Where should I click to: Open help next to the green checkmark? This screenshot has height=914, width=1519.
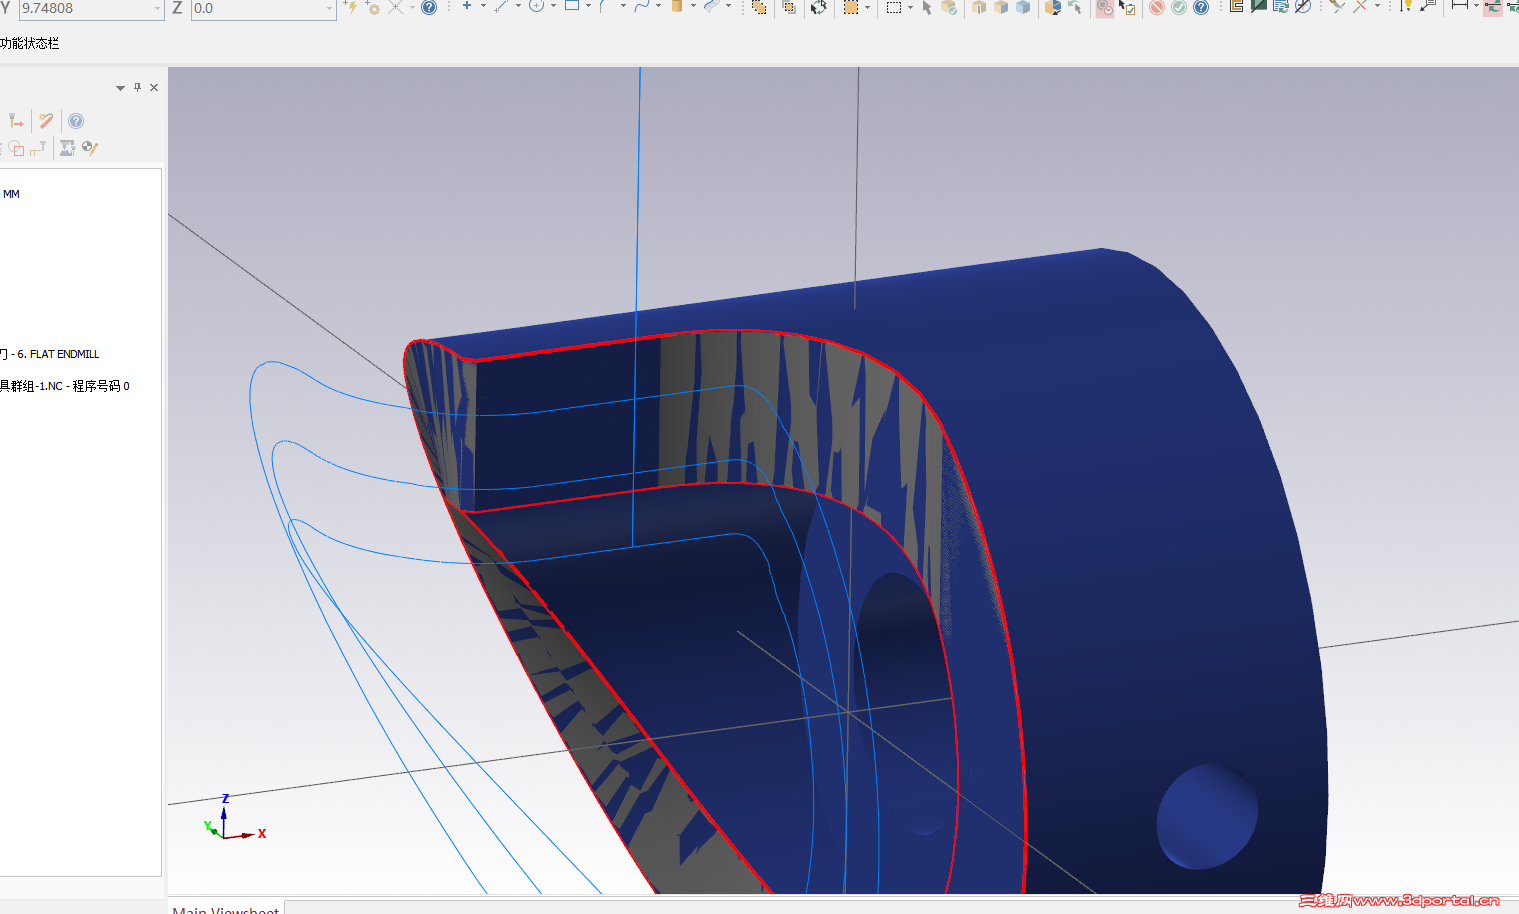point(1201,7)
